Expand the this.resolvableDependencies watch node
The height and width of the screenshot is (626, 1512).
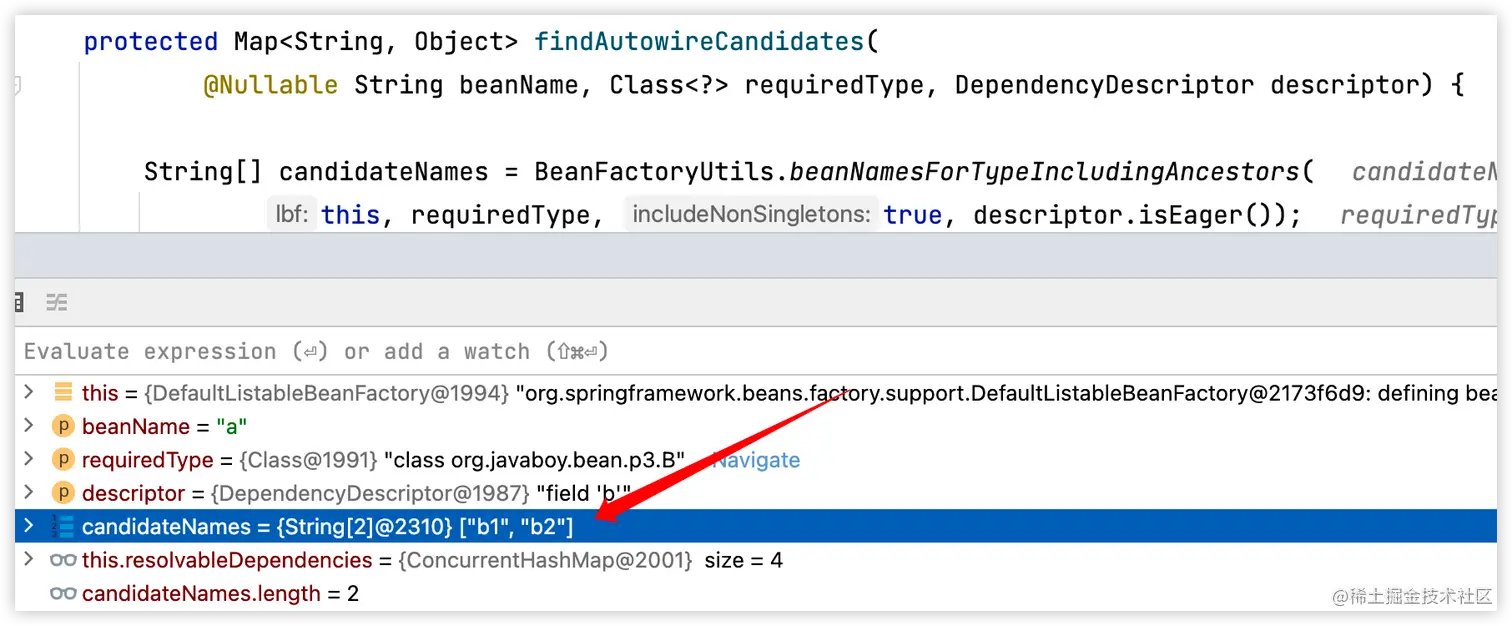pyautogui.click(x=29, y=560)
